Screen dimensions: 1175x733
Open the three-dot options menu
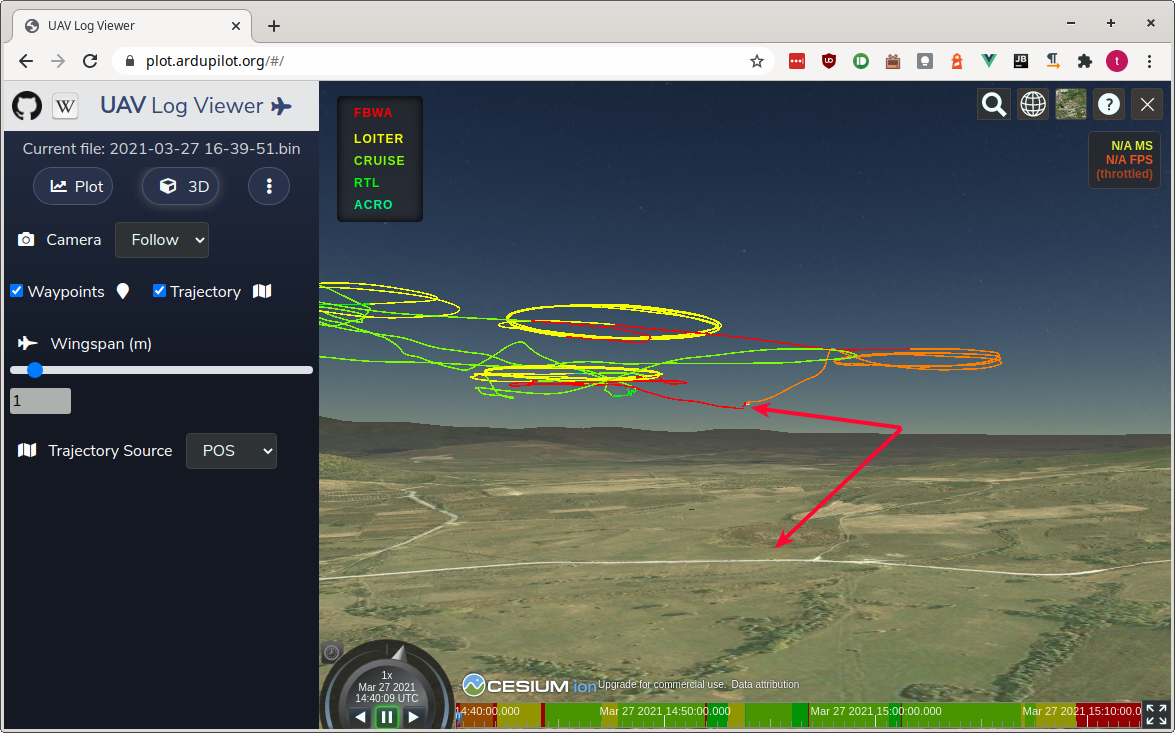pos(268,186)
